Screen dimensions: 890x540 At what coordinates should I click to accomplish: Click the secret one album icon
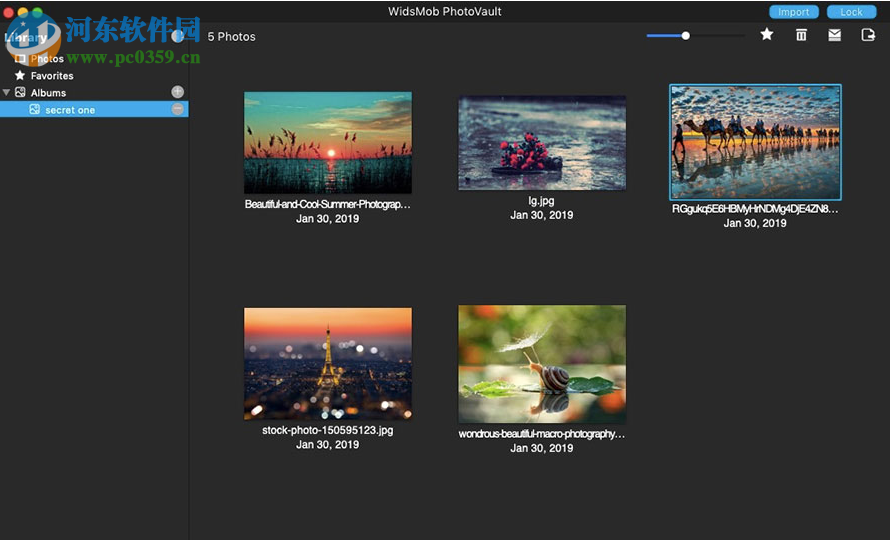pyautogui.click(x=35, y=110)
